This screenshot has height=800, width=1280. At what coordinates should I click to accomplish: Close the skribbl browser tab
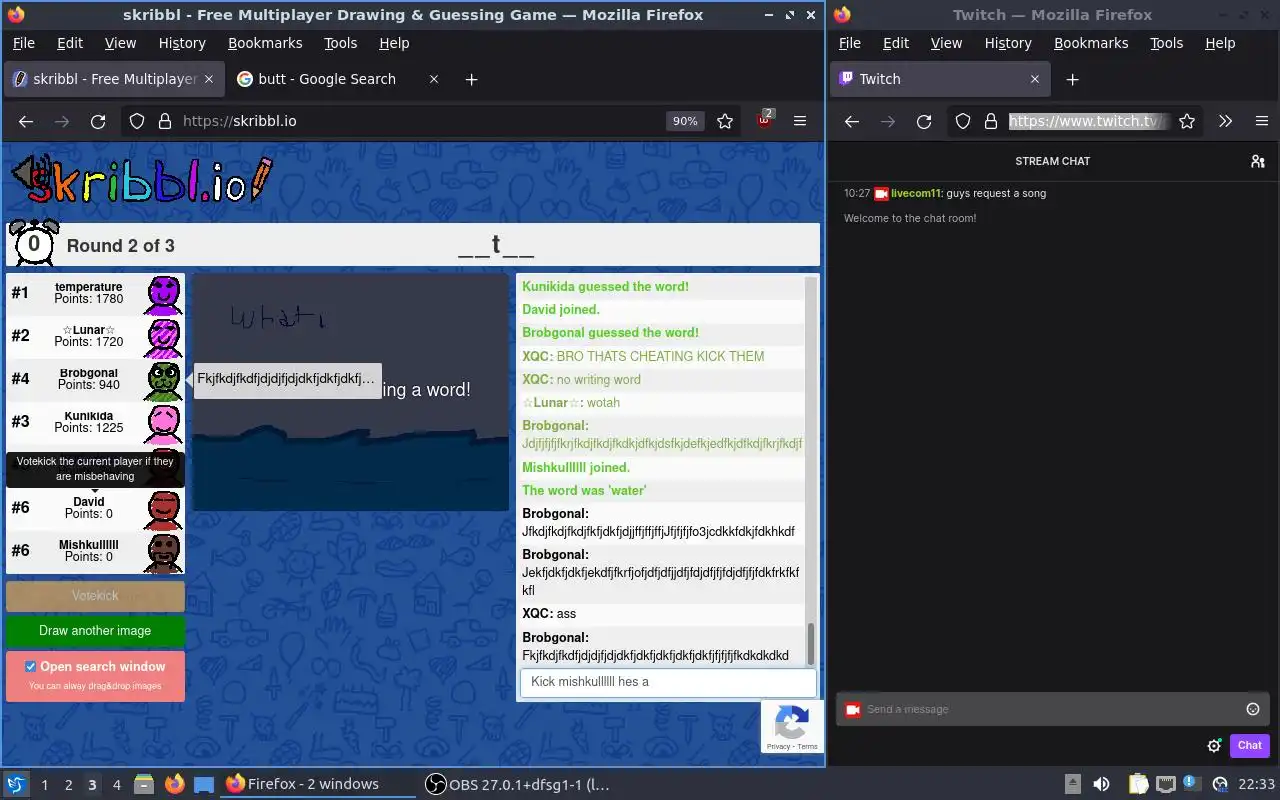[x=209, y=79]
